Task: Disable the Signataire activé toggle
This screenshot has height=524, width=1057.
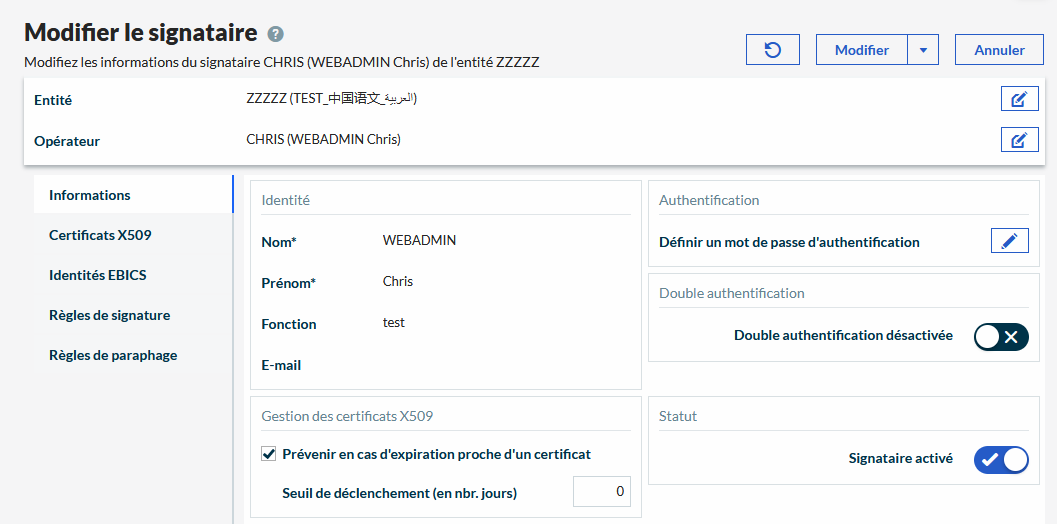Action: (x=1000, y=459)
